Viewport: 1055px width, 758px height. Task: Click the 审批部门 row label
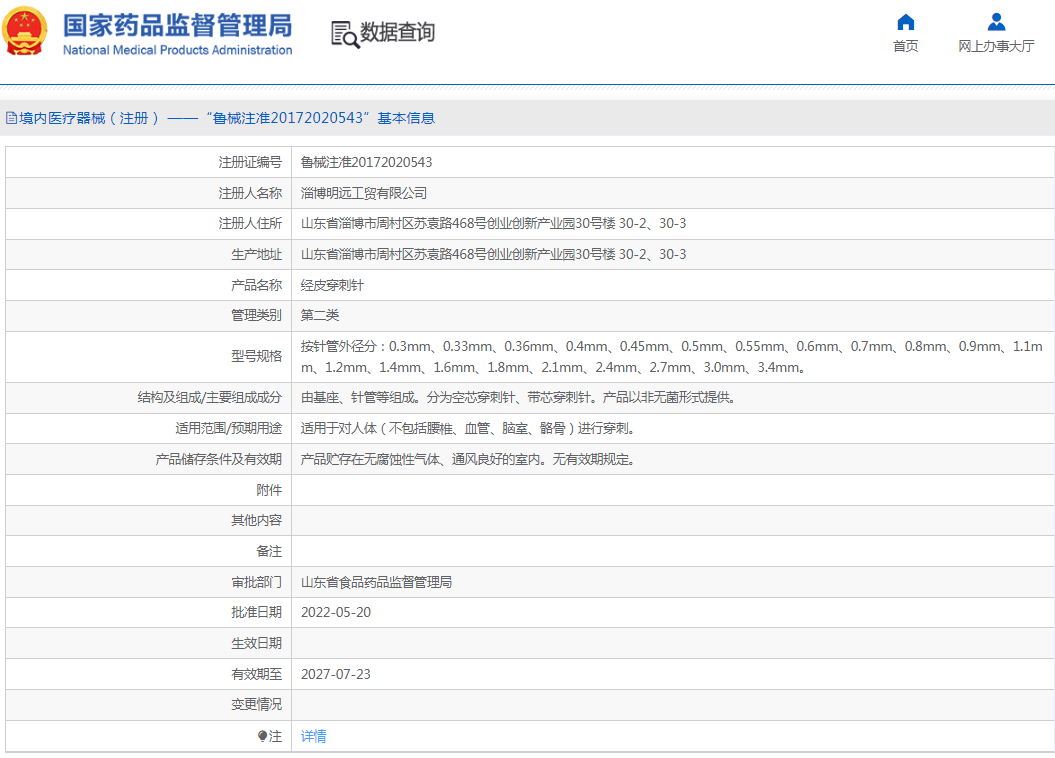[x=256, y=582]
